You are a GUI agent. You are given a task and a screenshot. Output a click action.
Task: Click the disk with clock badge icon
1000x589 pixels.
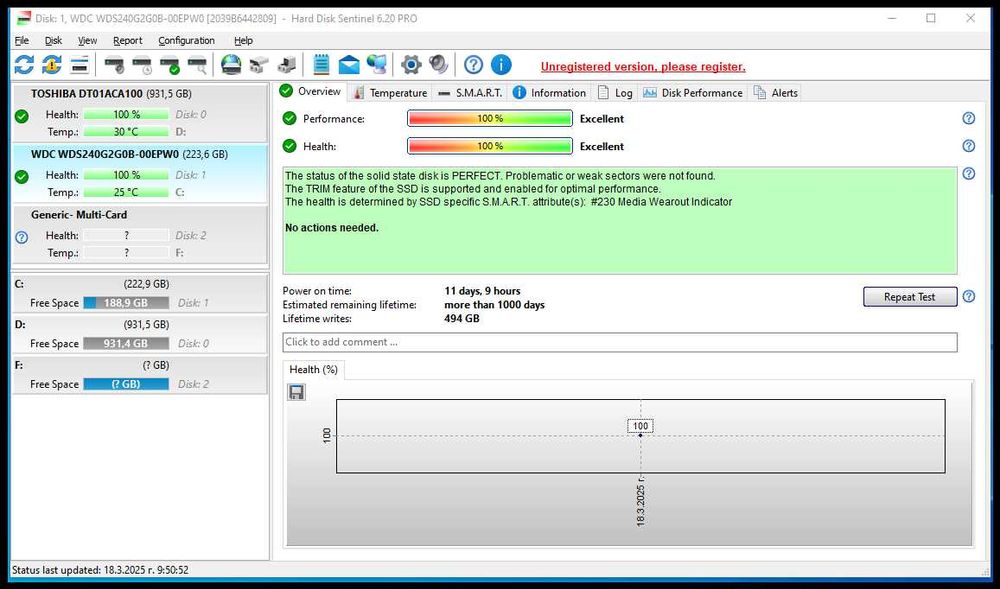point(142,64)
